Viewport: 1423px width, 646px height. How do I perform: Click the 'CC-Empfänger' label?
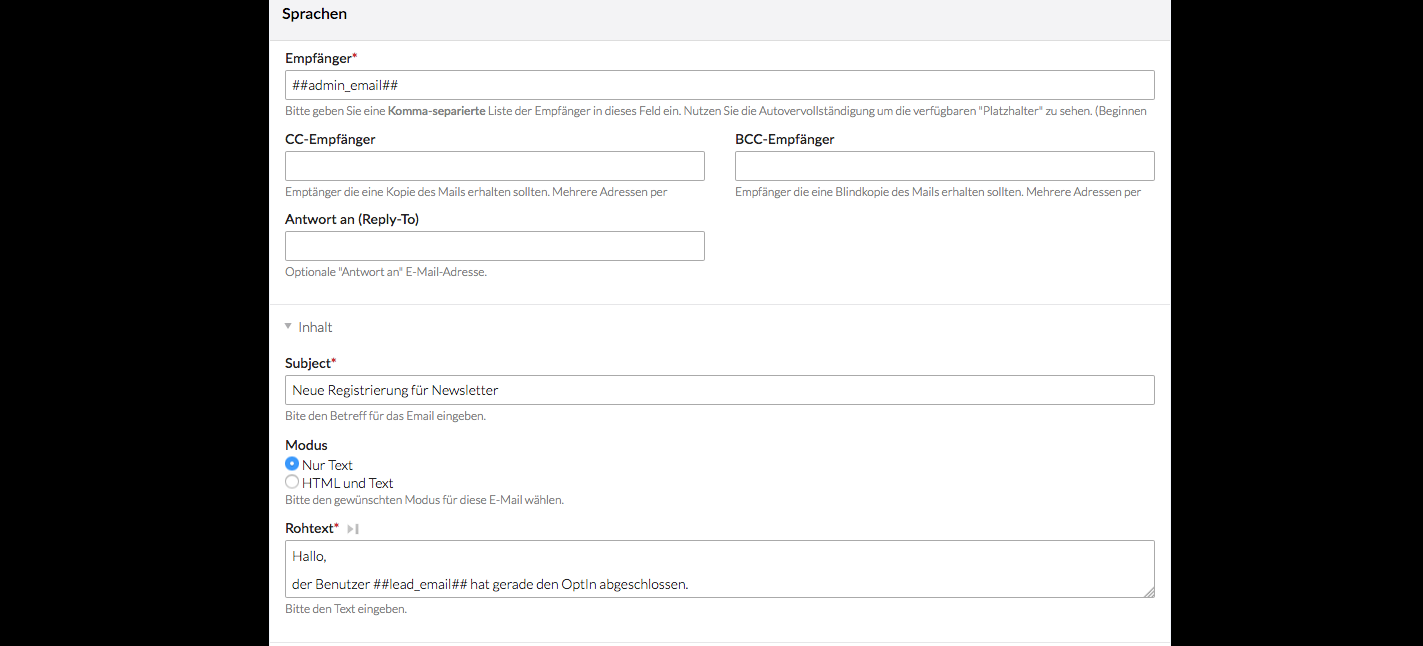pos(330,139)
